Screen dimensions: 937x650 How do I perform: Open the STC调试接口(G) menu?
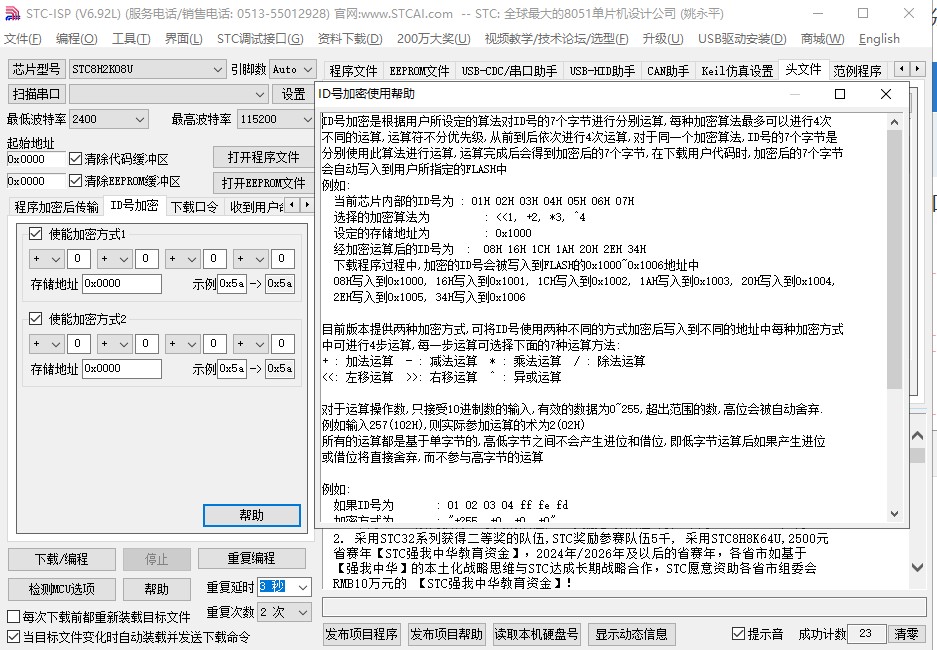coord(260,39)
